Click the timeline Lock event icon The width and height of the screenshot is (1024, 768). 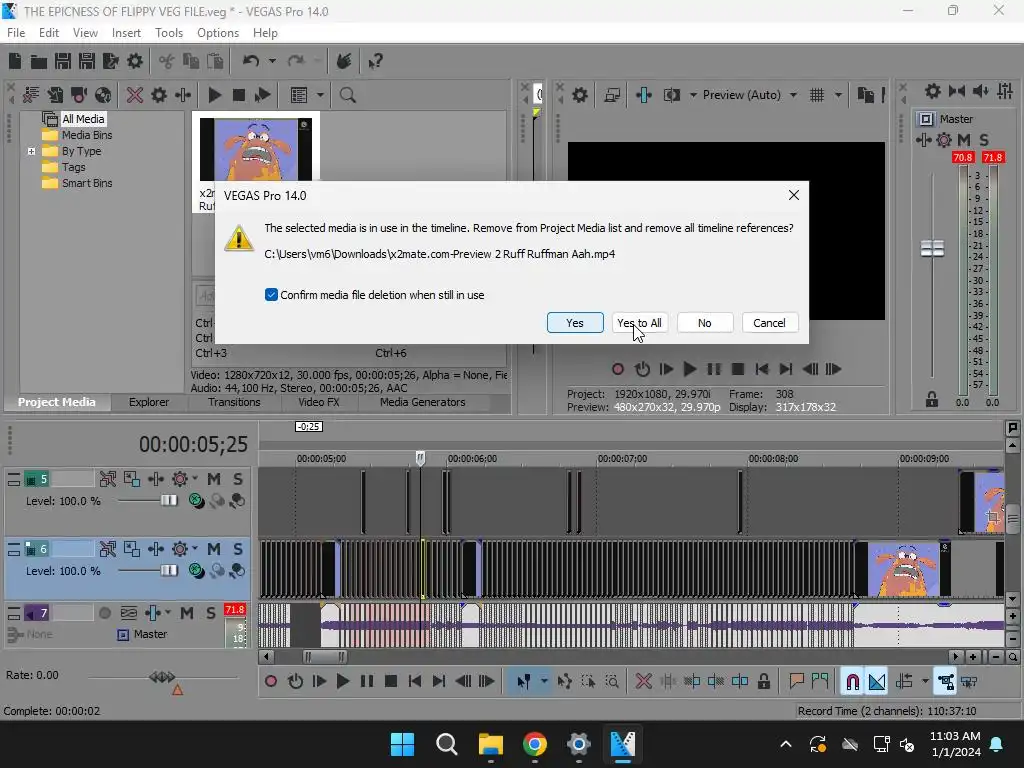763,682
